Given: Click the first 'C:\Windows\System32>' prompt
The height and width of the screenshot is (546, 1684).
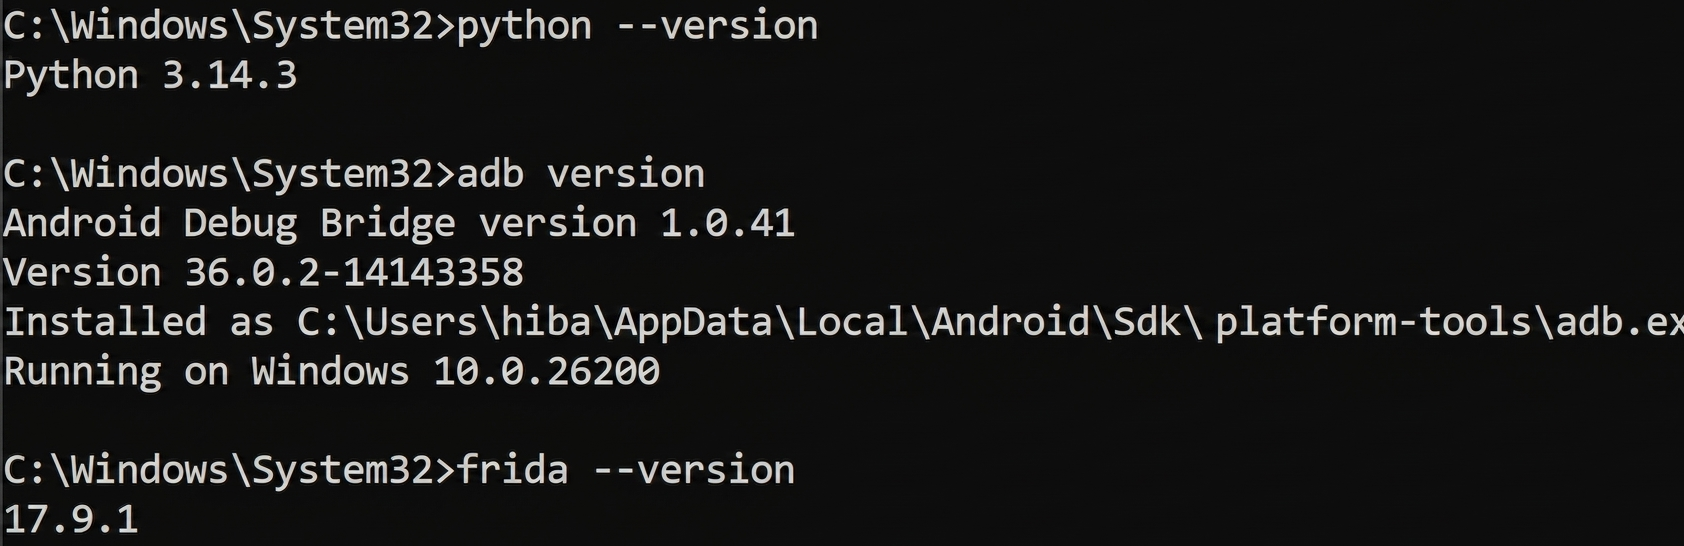Looking at the screenshot, I should click(230, 26).
